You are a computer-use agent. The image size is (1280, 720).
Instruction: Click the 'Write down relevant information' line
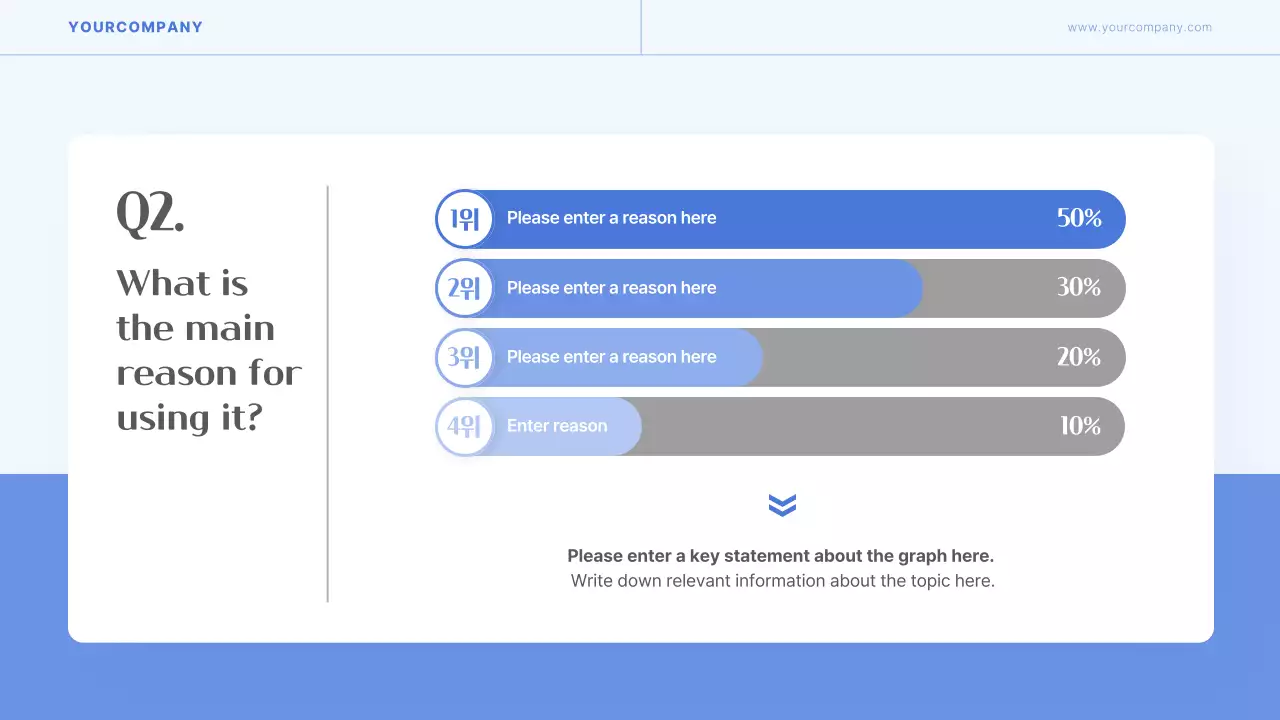(782, 581)
